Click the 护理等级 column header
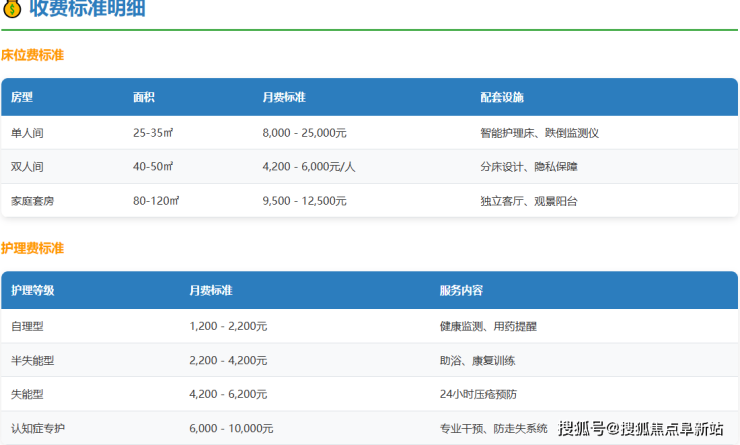Image resolution: width=740 pixels, height=445 pixels. [x=33, y=290]
